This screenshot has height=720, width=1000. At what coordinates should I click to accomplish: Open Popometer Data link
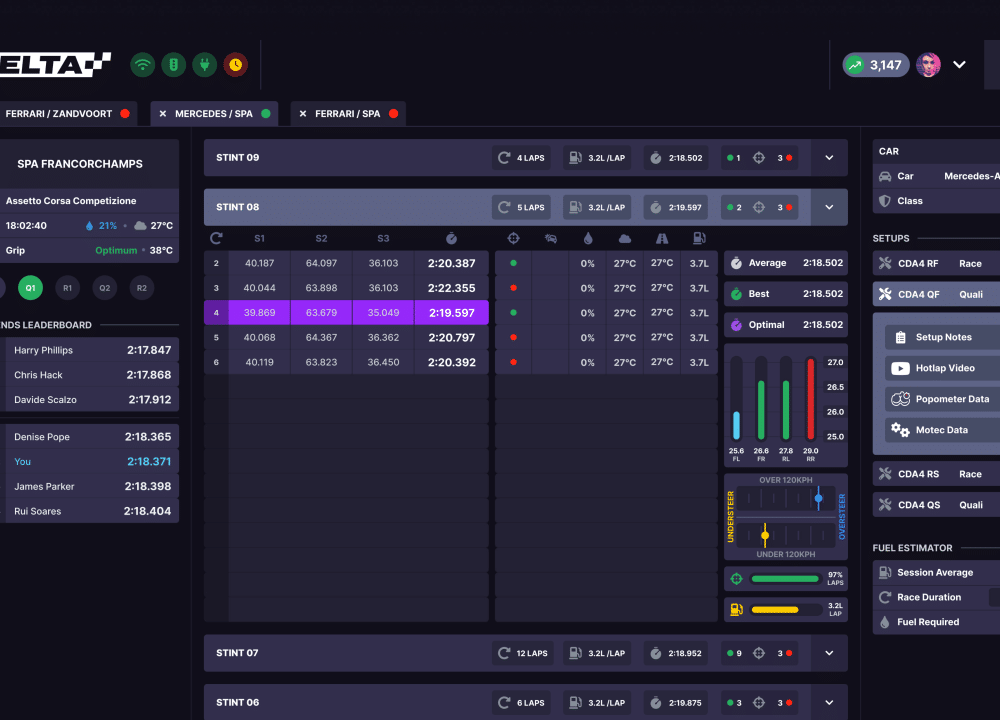[x=951, y=399]
